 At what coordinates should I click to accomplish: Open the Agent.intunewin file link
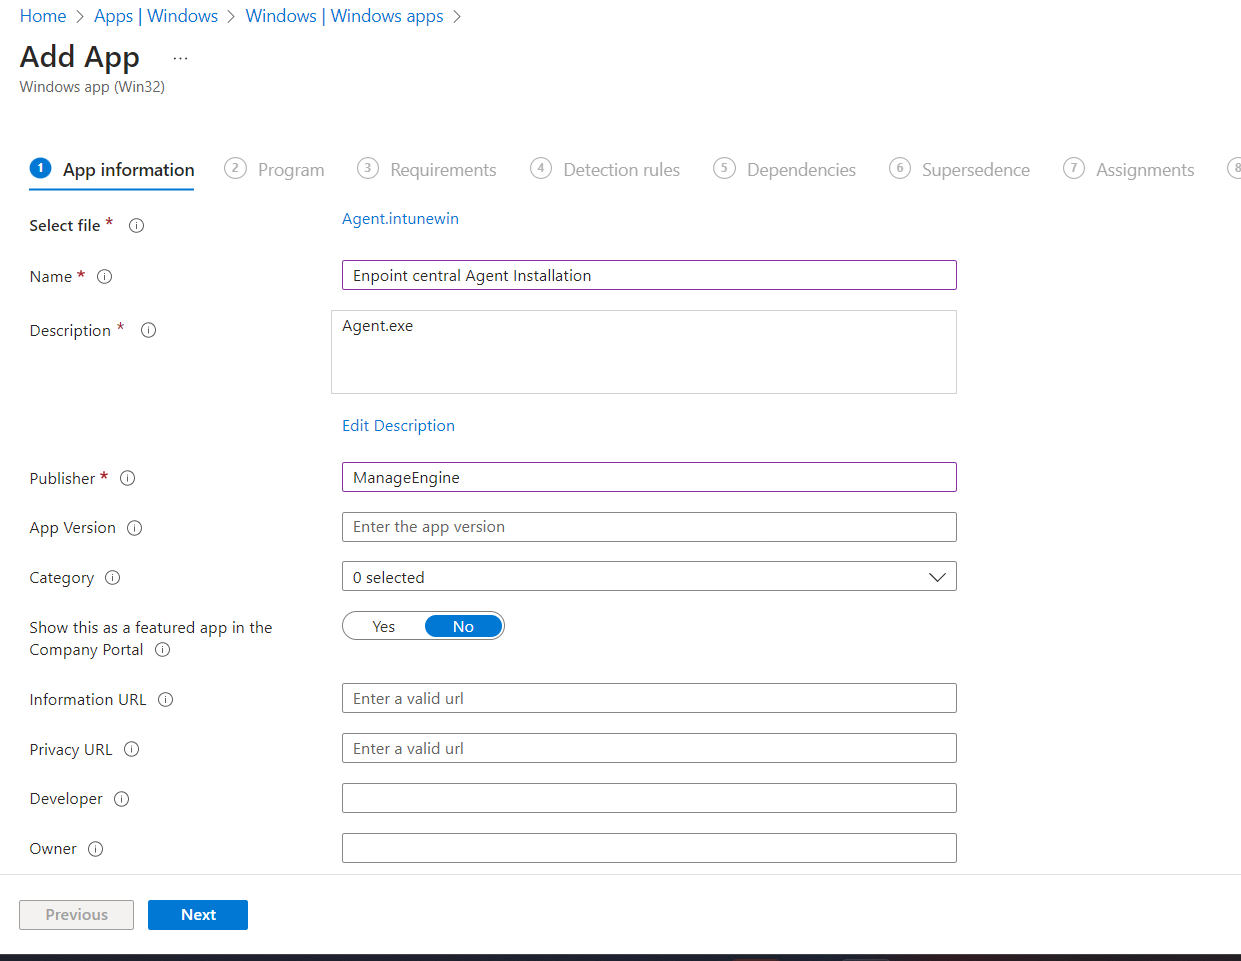pyautogui.click(x=400, y=219)
